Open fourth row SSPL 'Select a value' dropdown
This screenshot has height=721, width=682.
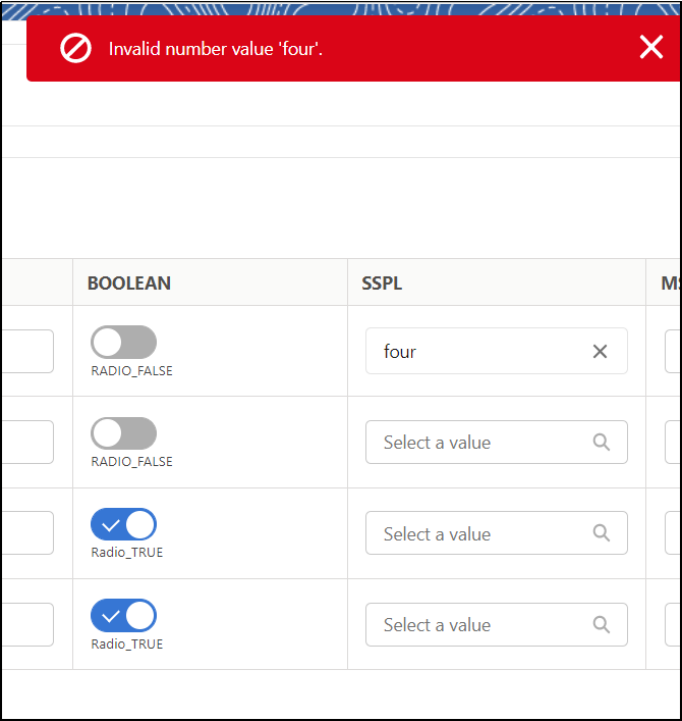pos(496,625)
